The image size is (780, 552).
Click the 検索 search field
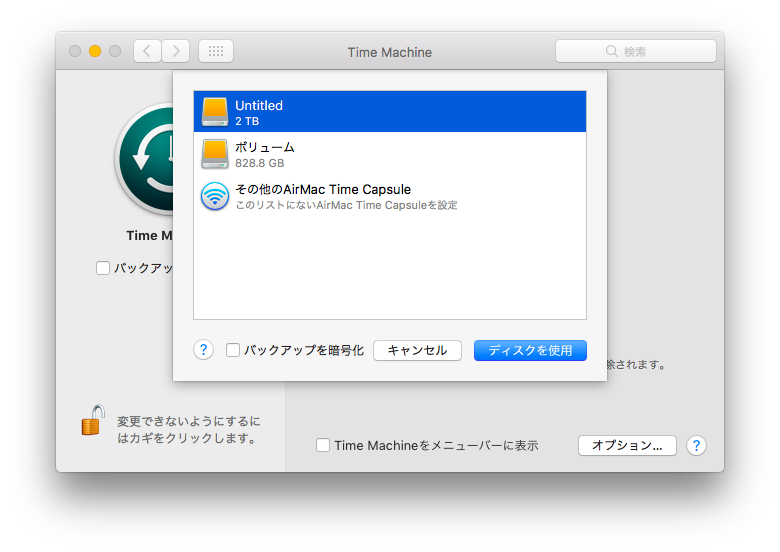636,51
